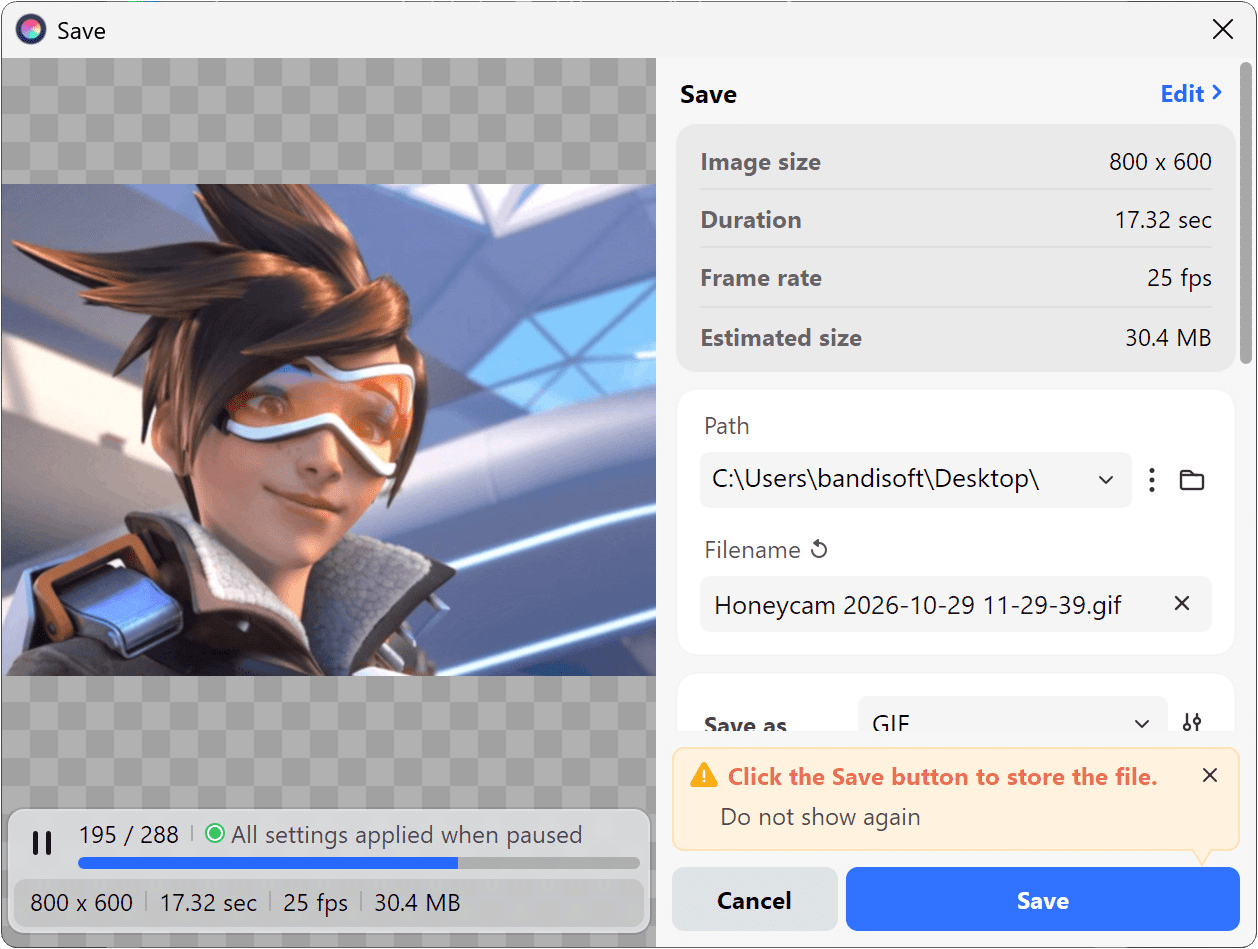
Task: Click the blue Save button
Action: 1042,900
